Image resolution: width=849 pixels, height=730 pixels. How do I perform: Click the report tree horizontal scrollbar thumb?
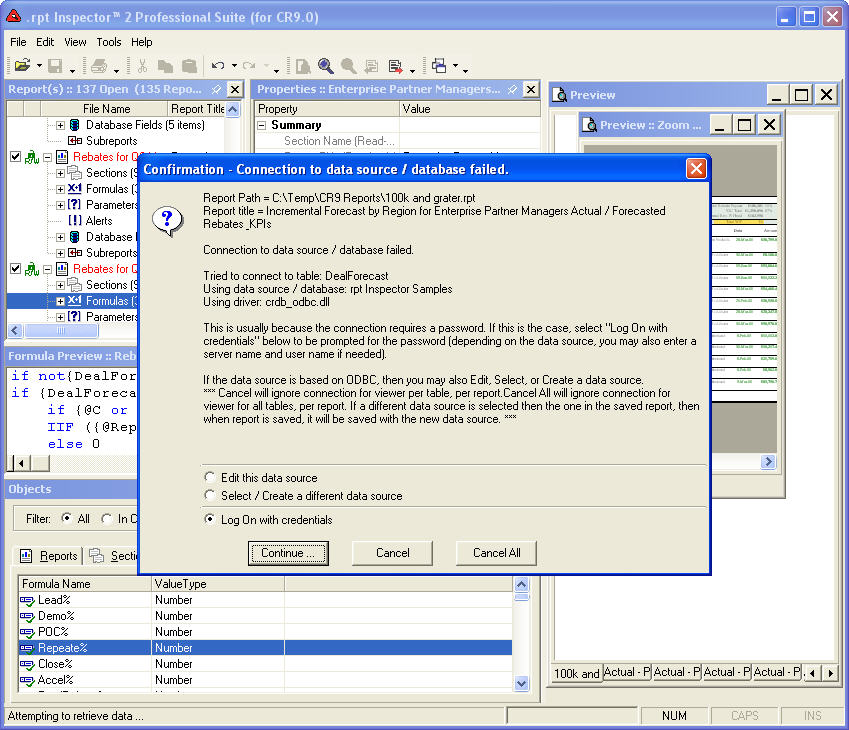tap(61, 330)
